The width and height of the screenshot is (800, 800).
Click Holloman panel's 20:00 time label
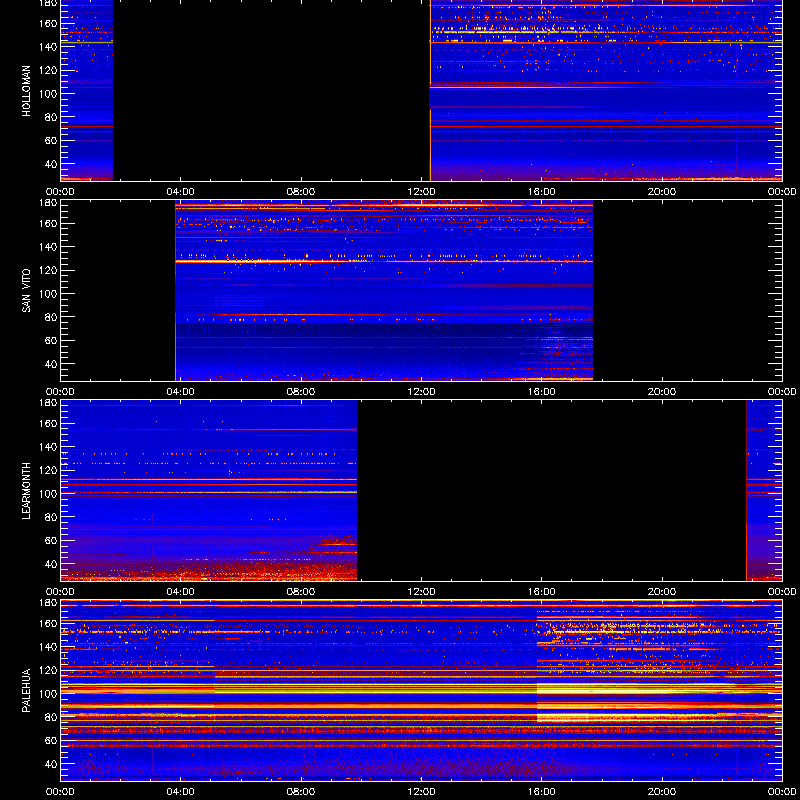click(662, 192)
